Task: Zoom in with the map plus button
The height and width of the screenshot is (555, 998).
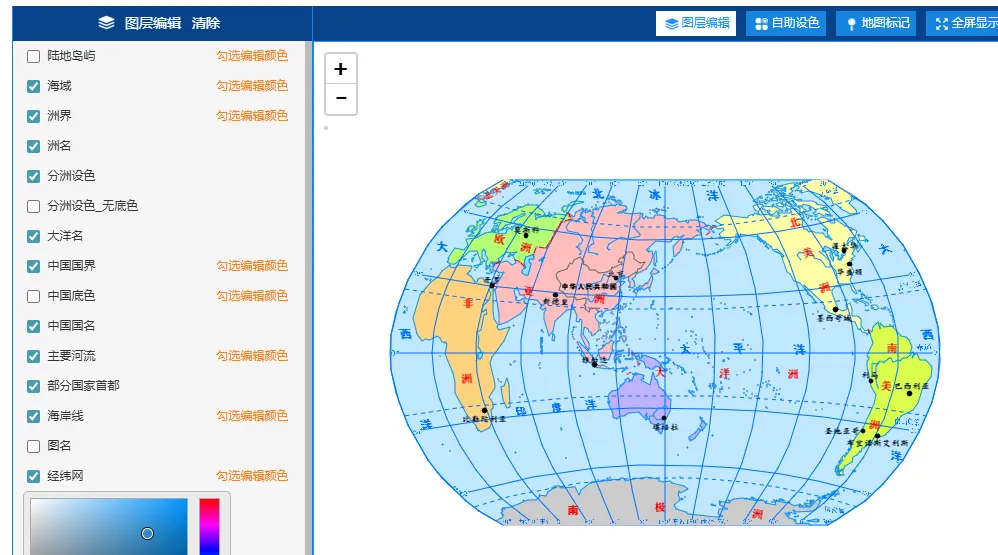Action: pyautogui.click(x=341, y=69)
